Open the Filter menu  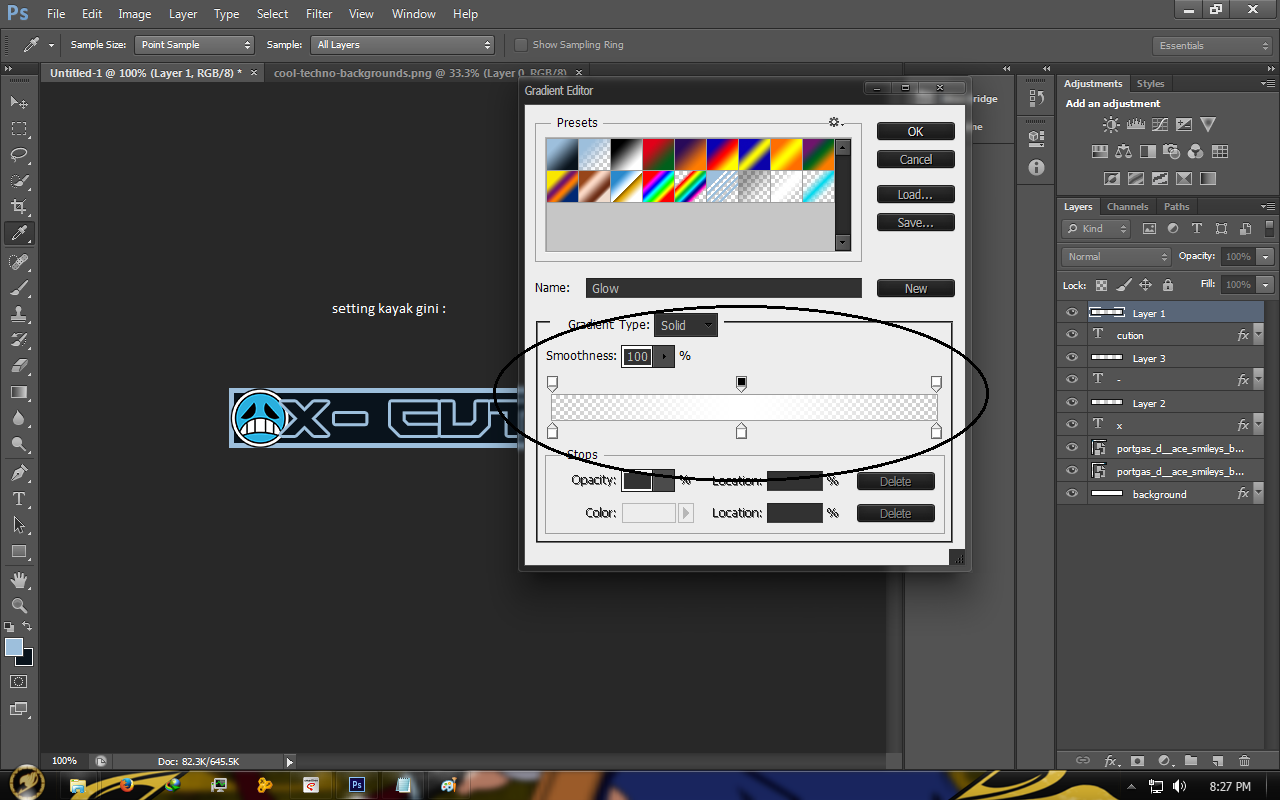(318, 13)
